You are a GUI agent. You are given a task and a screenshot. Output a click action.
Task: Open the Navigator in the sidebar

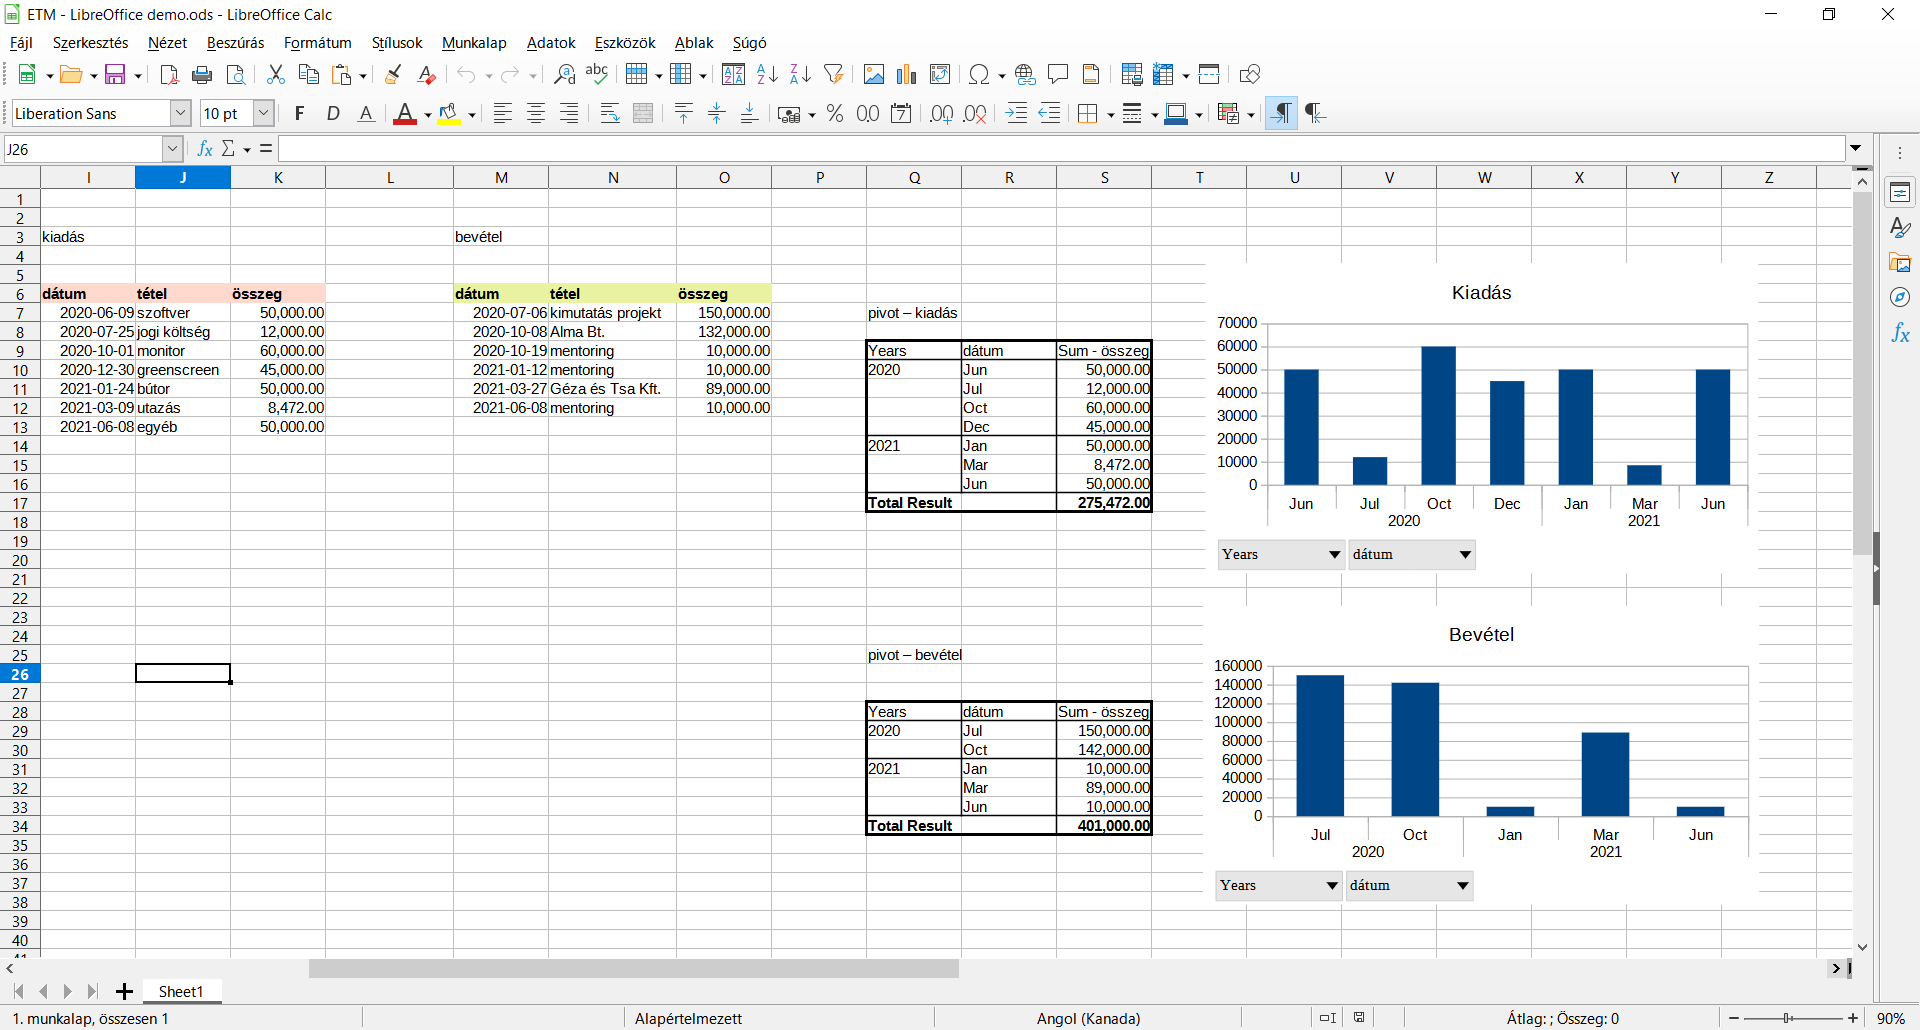tap(1901, 297)
